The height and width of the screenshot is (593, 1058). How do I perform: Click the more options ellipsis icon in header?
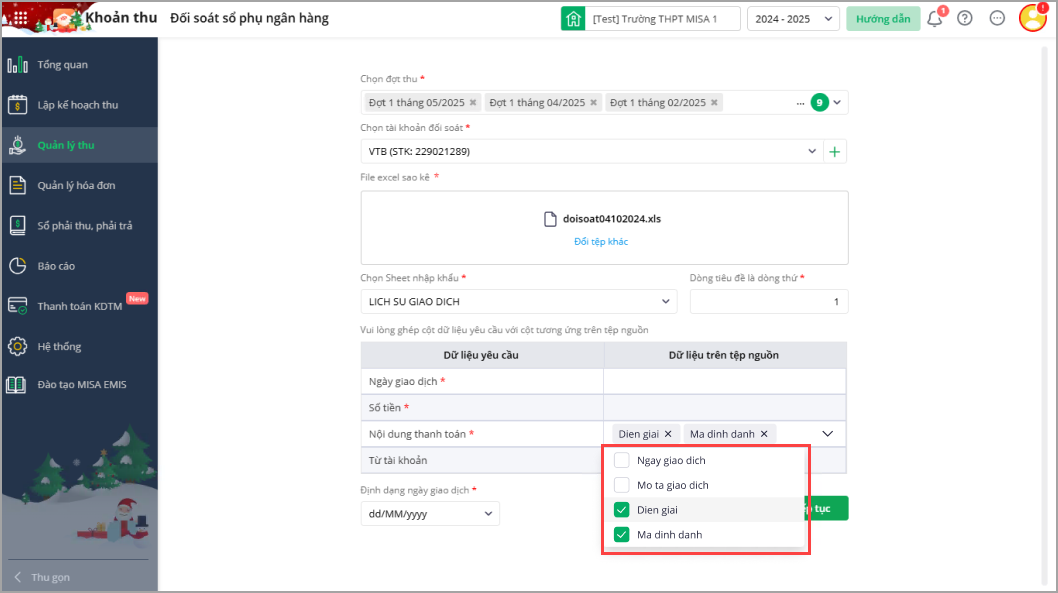pos(997,18)
